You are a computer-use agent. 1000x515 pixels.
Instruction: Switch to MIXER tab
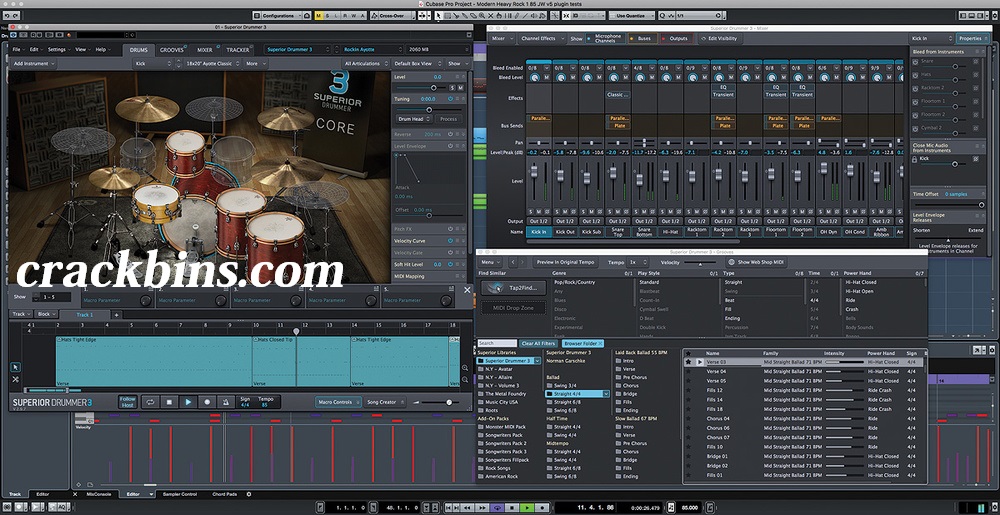pyautogui.click(x=205, y=50)
